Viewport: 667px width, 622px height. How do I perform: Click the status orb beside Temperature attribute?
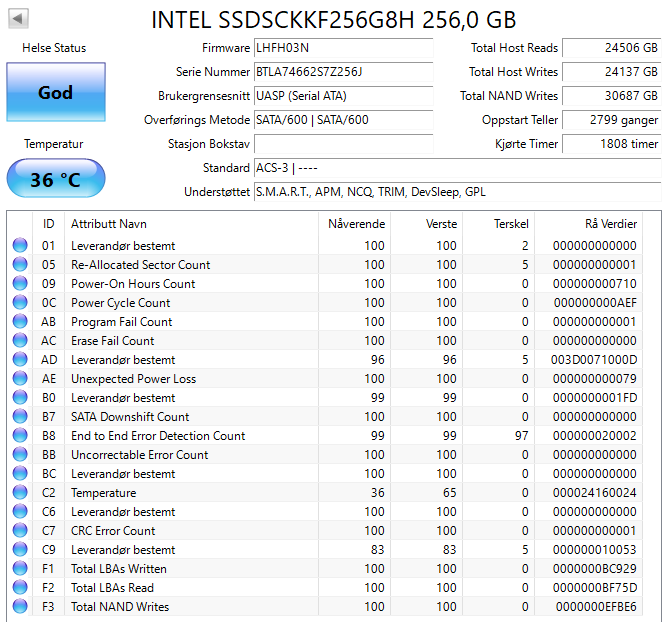pos(20,493)
